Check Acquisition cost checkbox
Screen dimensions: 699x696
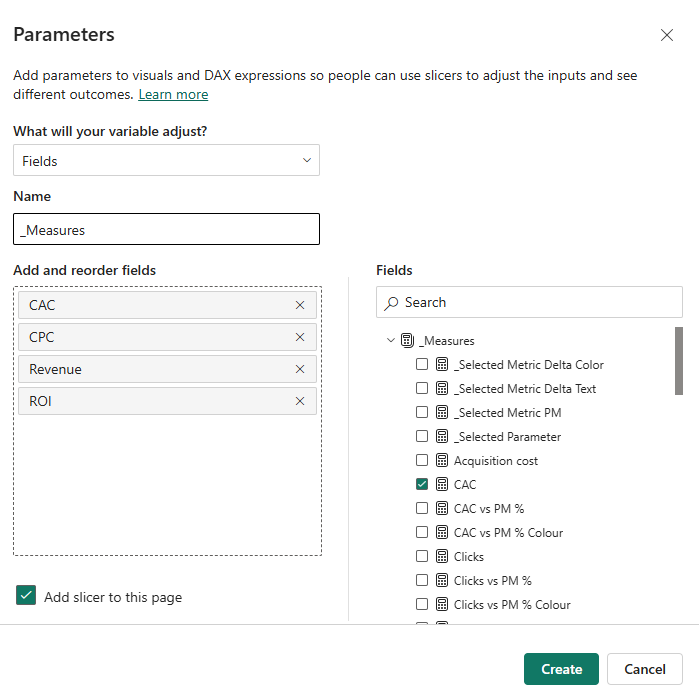click(x=422, y=460)
